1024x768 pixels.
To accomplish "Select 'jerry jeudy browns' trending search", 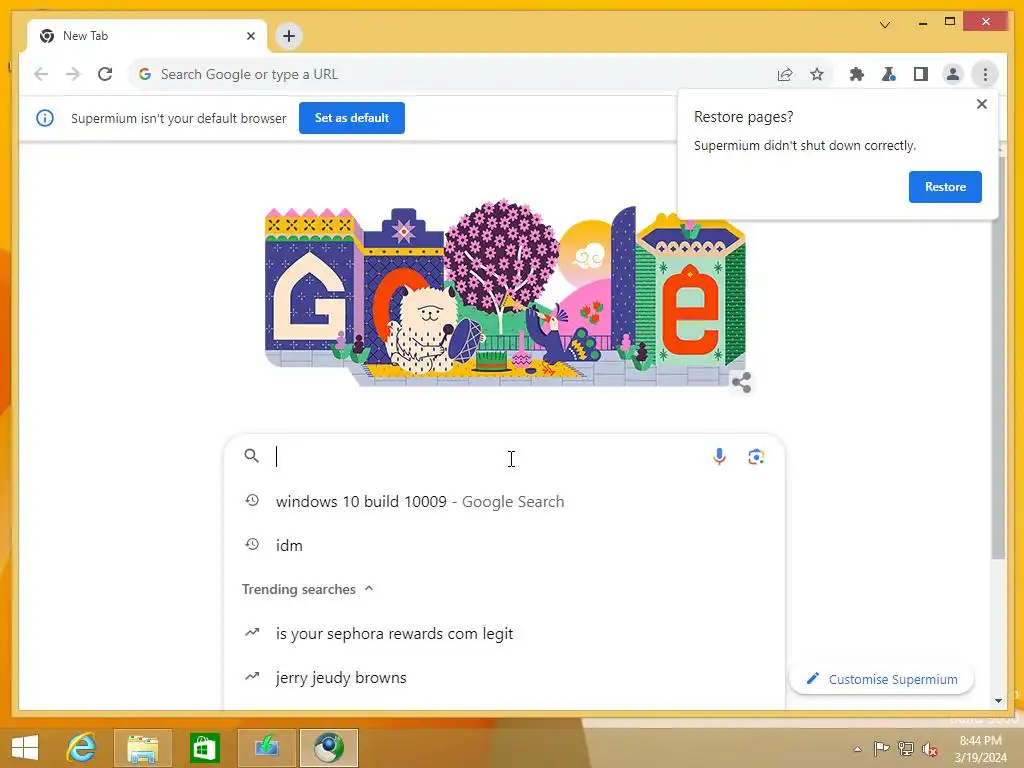I will pos(504,677).
